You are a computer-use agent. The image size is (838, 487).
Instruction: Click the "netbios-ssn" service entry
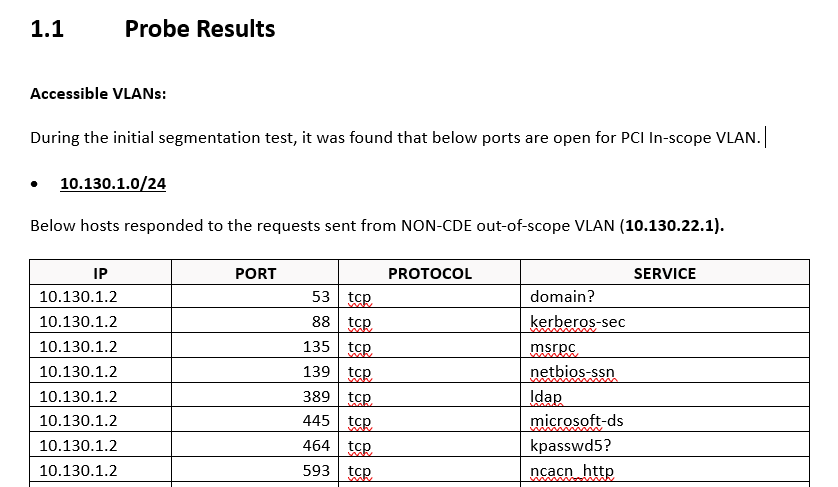pos(573,372)
